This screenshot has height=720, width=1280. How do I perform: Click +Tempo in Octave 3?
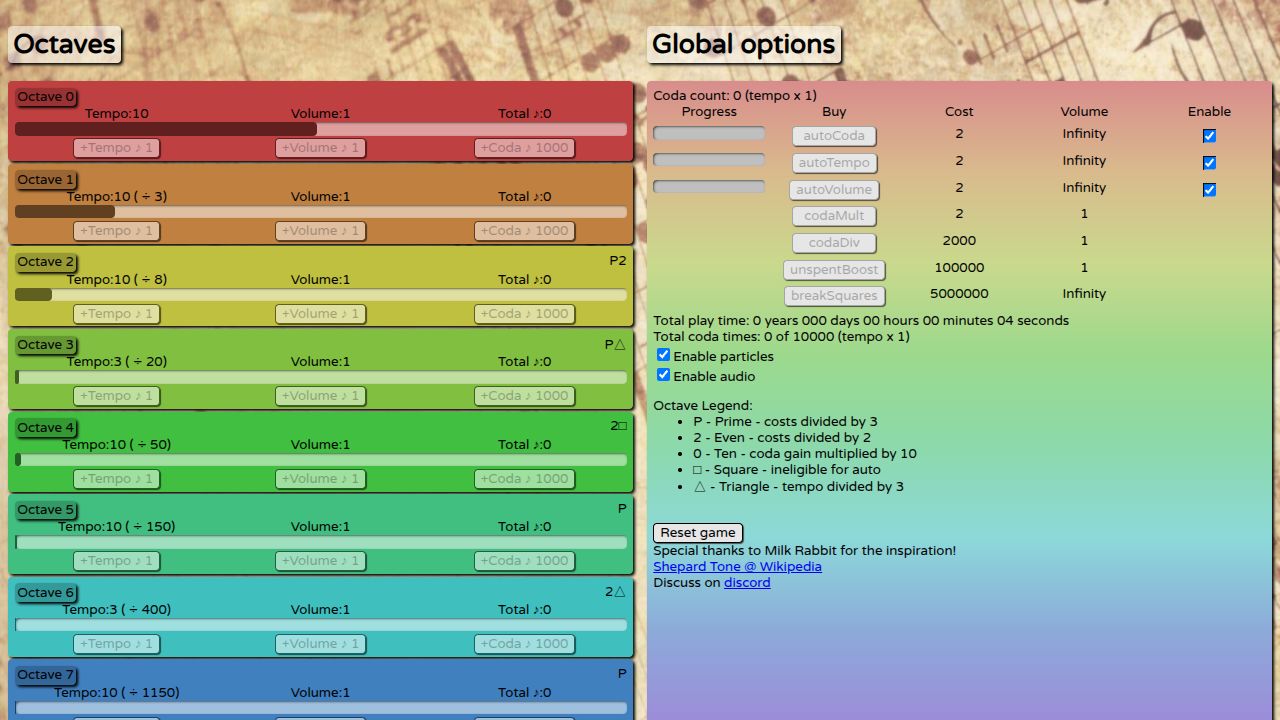pos(117,396)
